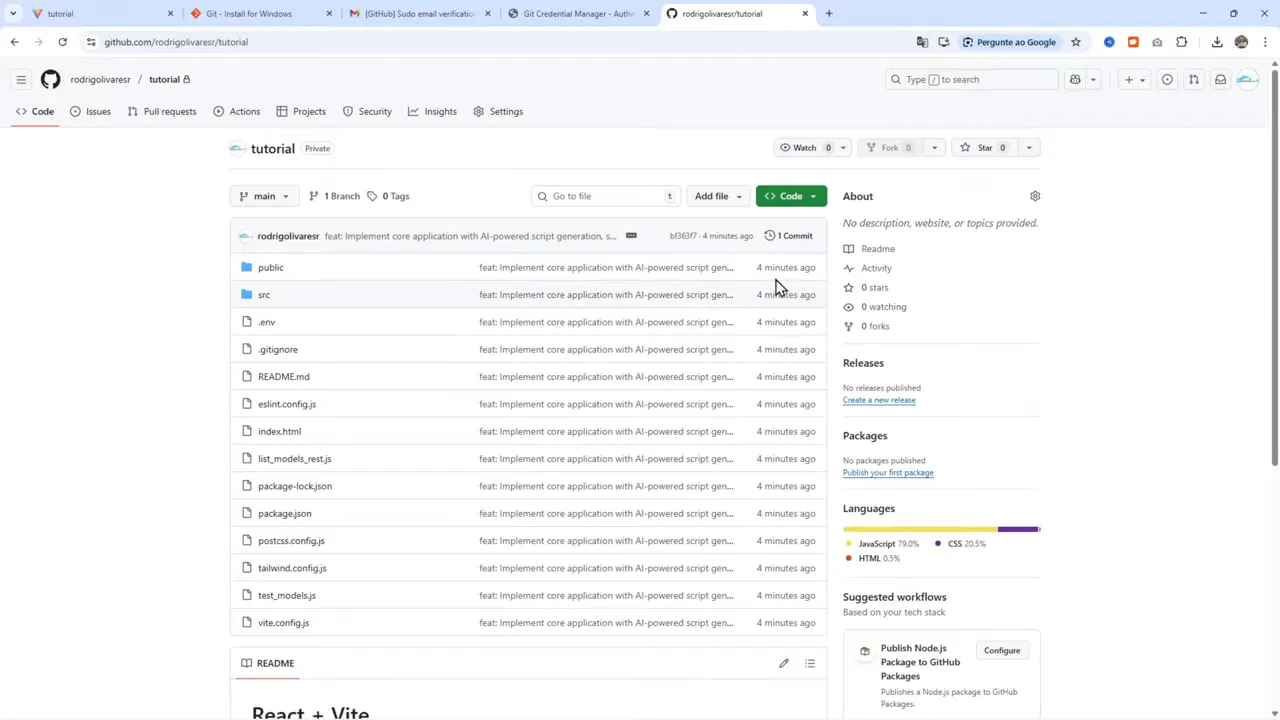Image resolution: width=1280 pixels, height=720 pixels.
Task: Watch the tutorial repository
Action: (805, 147)
